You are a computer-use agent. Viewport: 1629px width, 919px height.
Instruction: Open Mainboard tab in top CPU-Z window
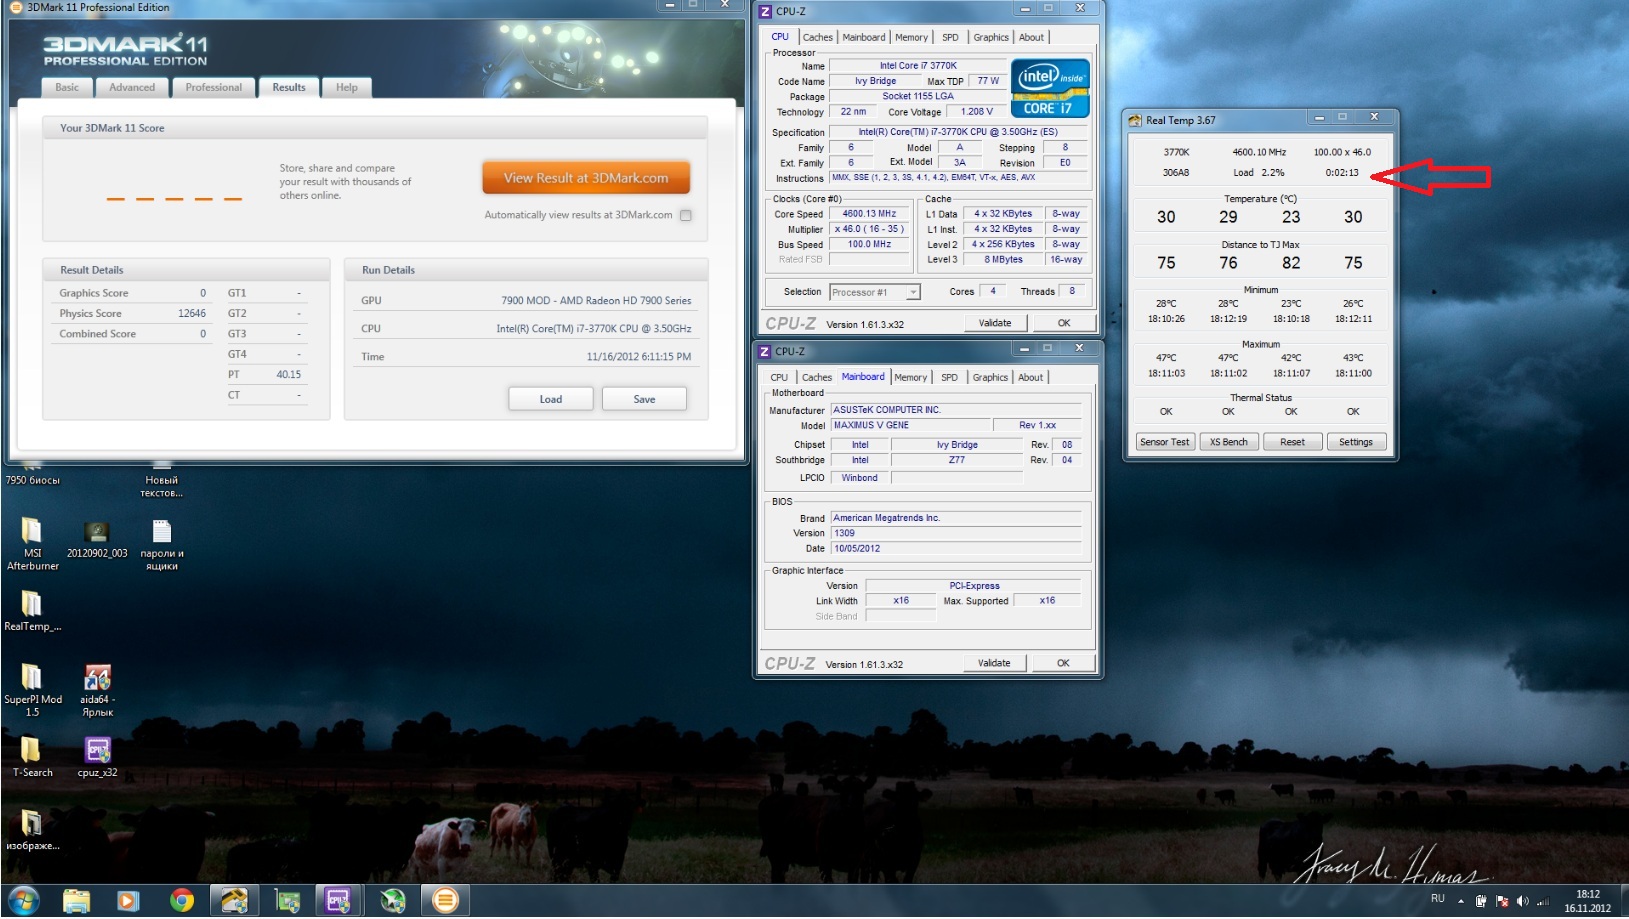pos(864,38)
